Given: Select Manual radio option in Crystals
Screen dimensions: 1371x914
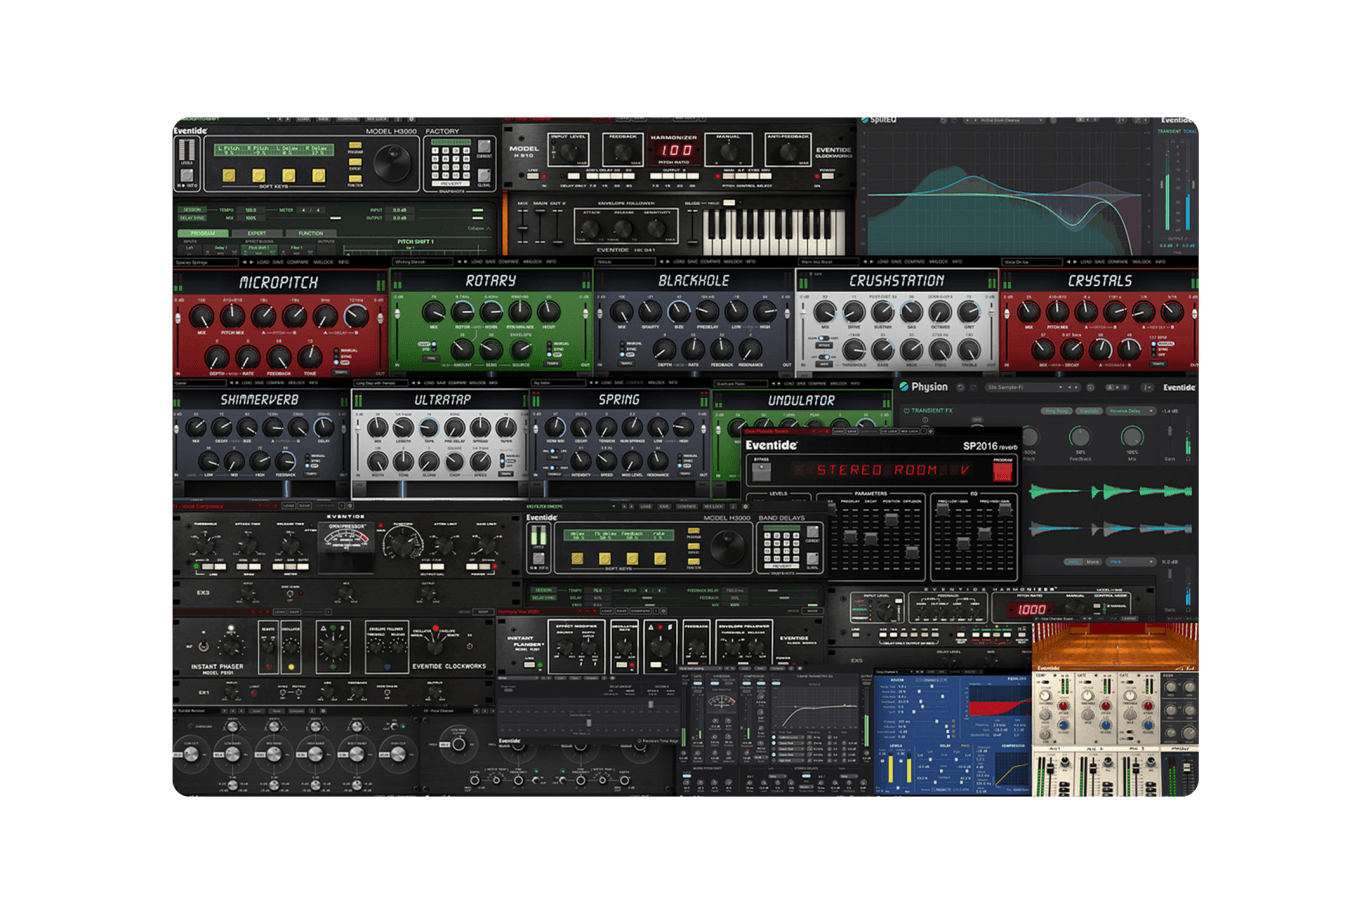Looking at the screenshot, I should pos(1154,344).
